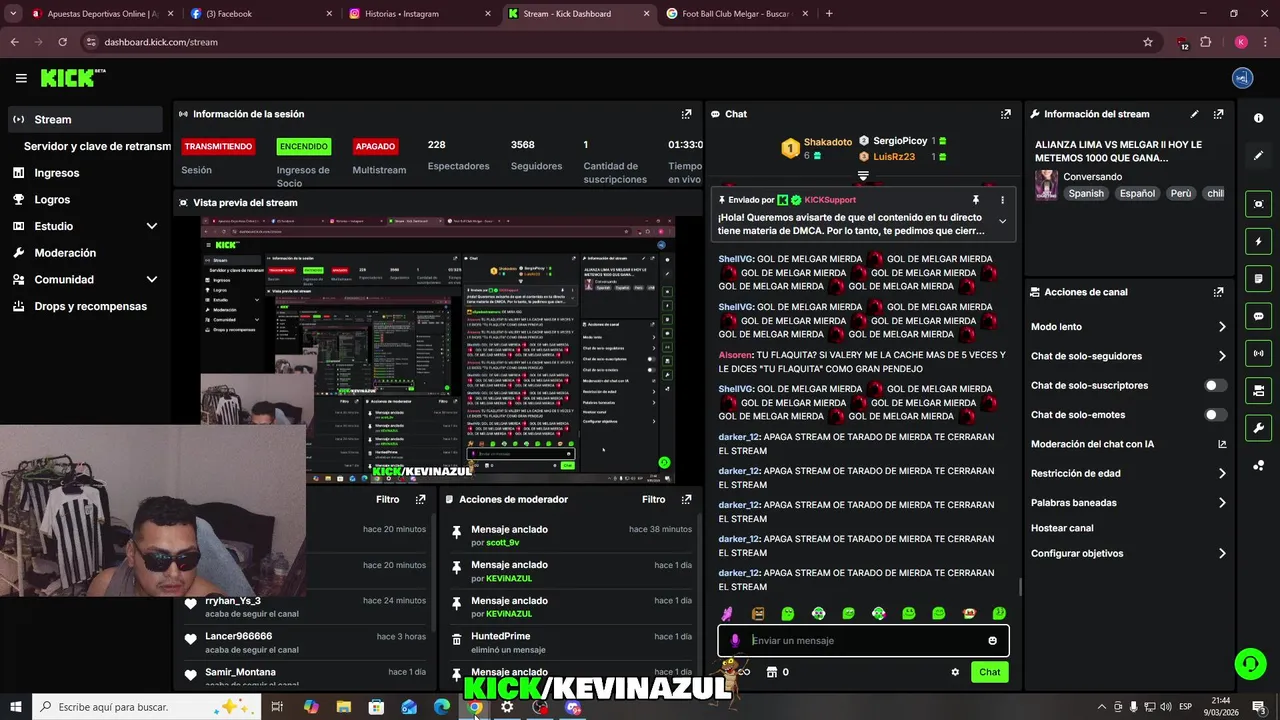Pop out the Información de la sesión panel
Screen dimensions: 1280x720
[686, 114]
